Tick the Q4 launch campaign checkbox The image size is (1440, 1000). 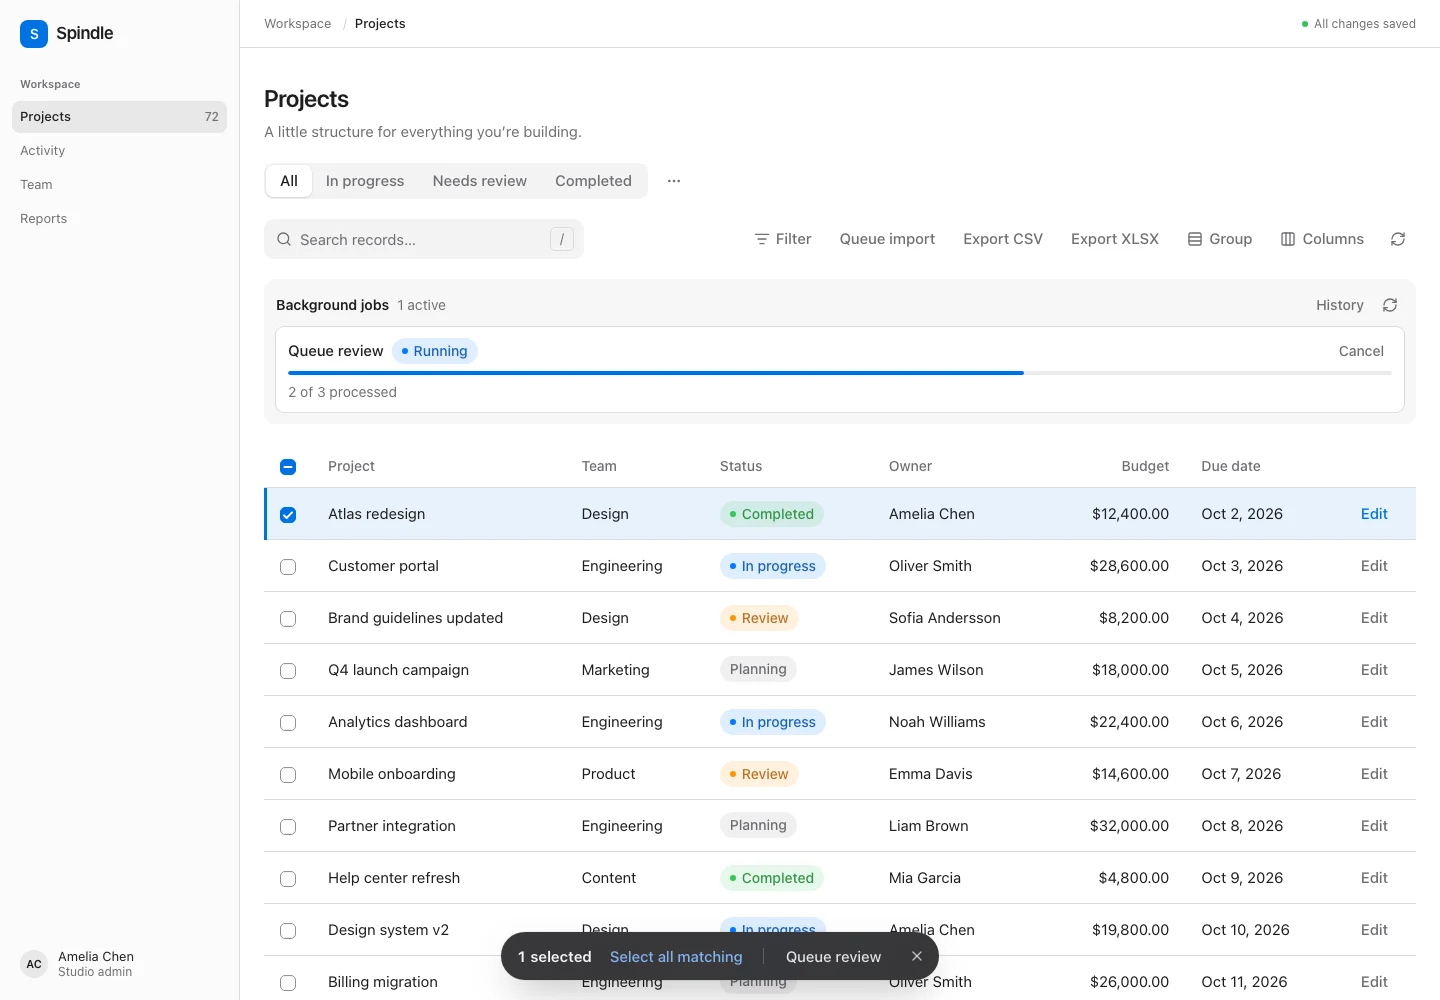click(288, 671)
